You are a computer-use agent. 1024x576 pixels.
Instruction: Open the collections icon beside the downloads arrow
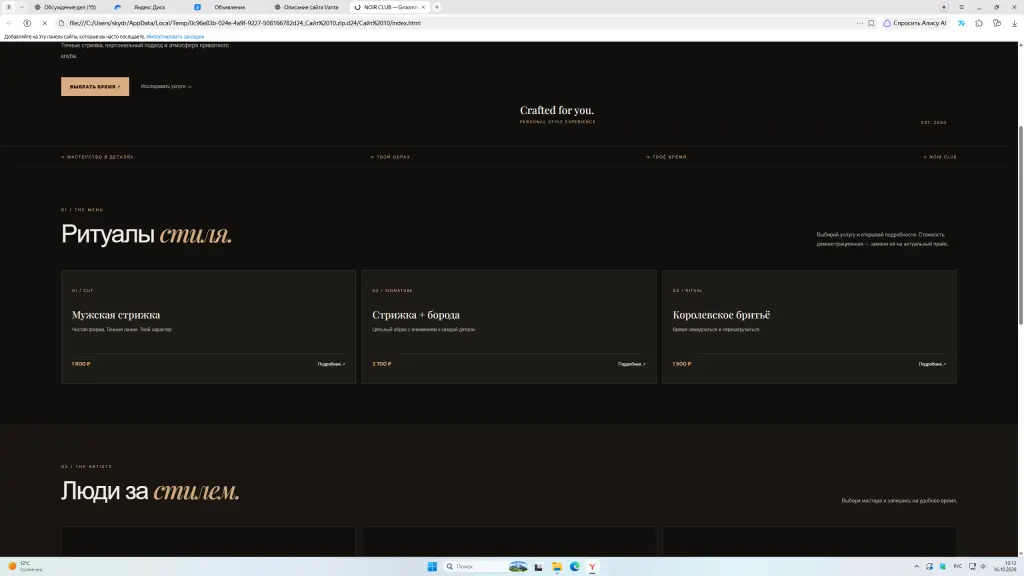[x=997, y=23]
